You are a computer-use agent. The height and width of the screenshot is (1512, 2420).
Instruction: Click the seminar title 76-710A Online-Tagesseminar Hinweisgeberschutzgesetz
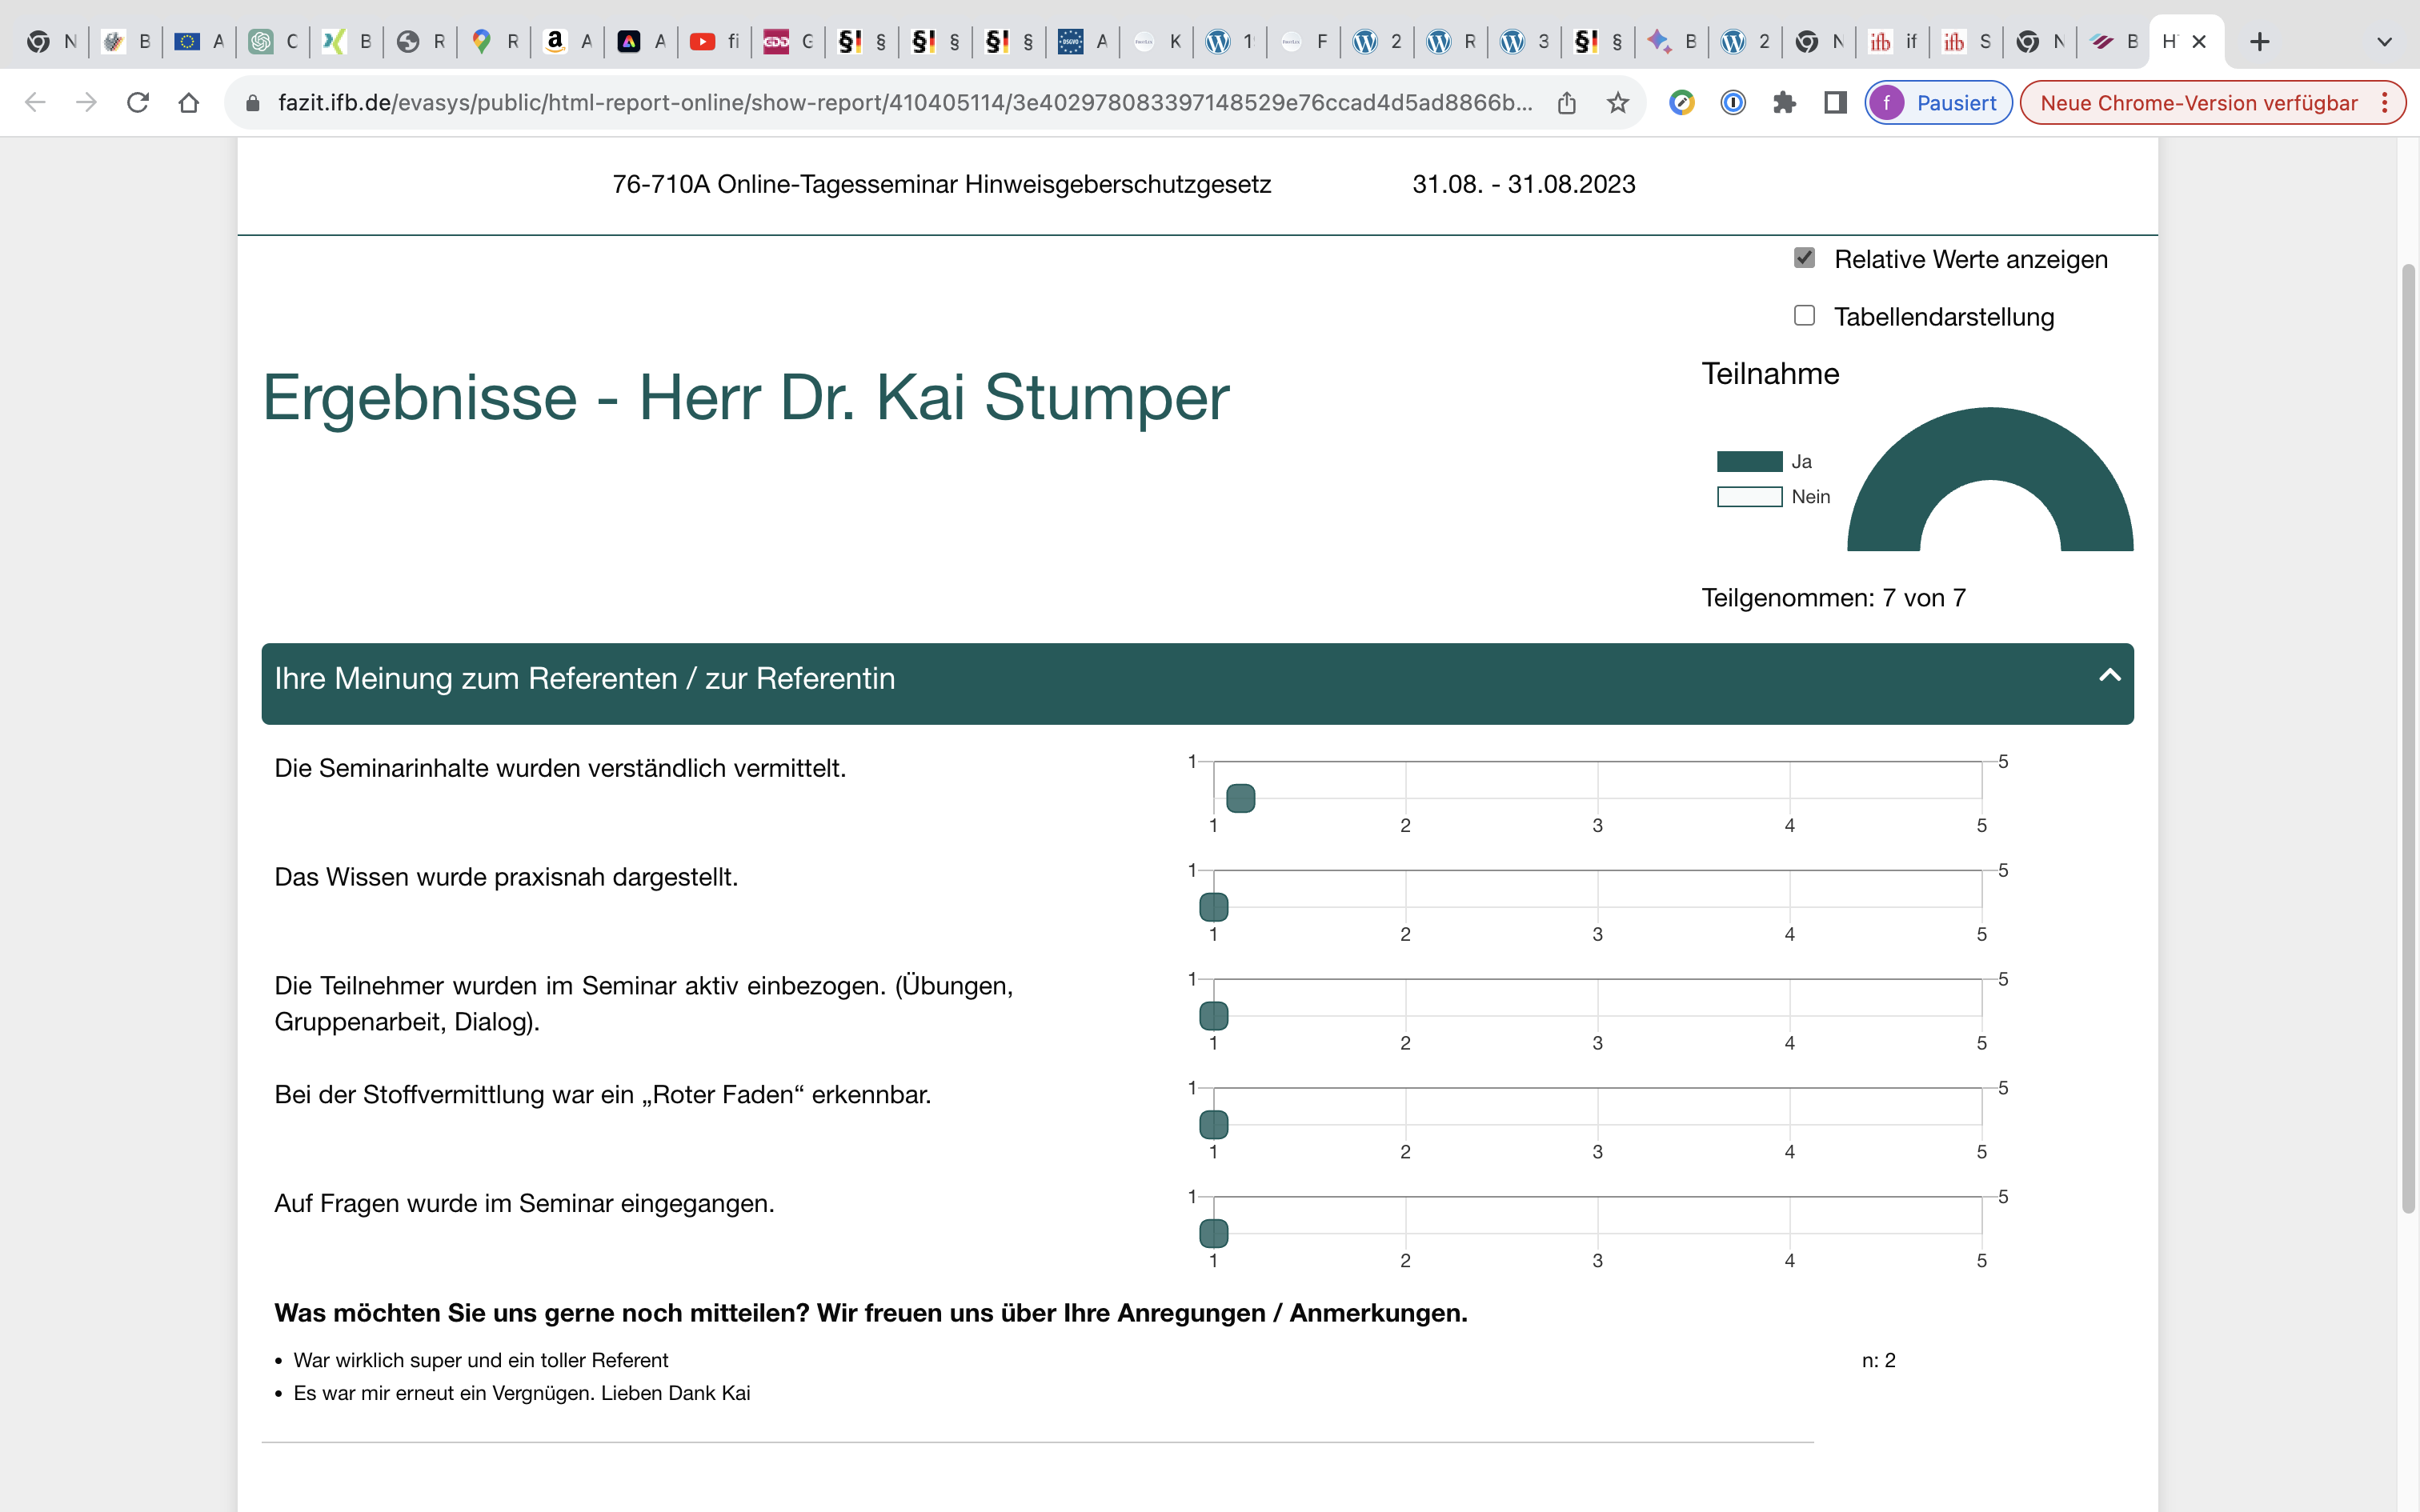tap(941, 185)
